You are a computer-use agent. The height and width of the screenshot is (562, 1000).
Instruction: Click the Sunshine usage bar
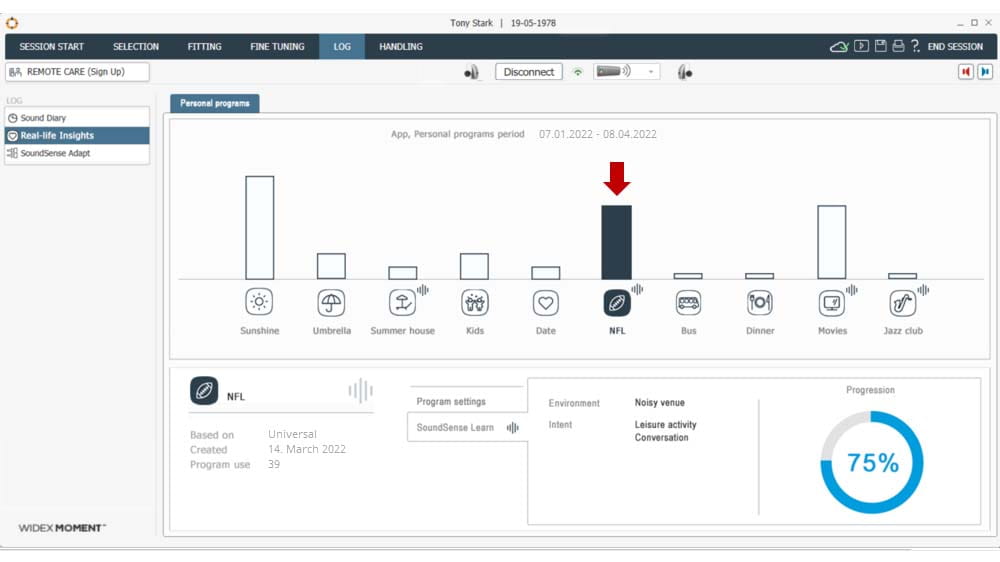260,228
